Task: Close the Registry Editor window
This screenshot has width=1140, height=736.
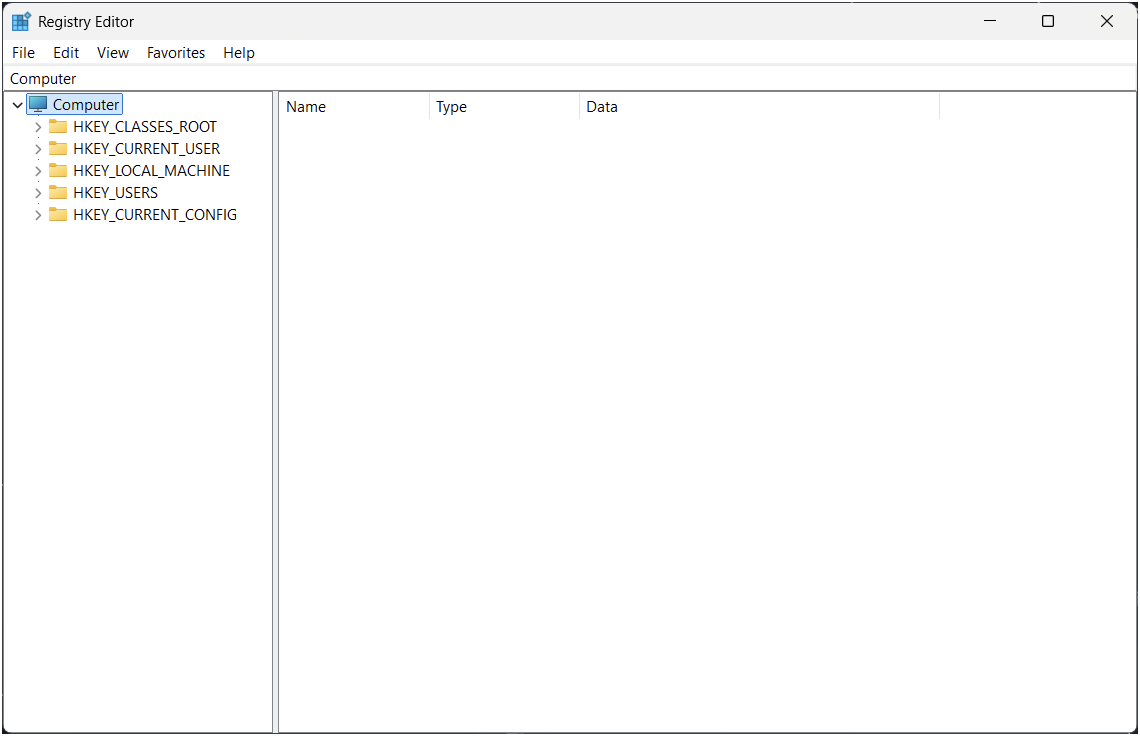Action: (x=1107, y=21)
